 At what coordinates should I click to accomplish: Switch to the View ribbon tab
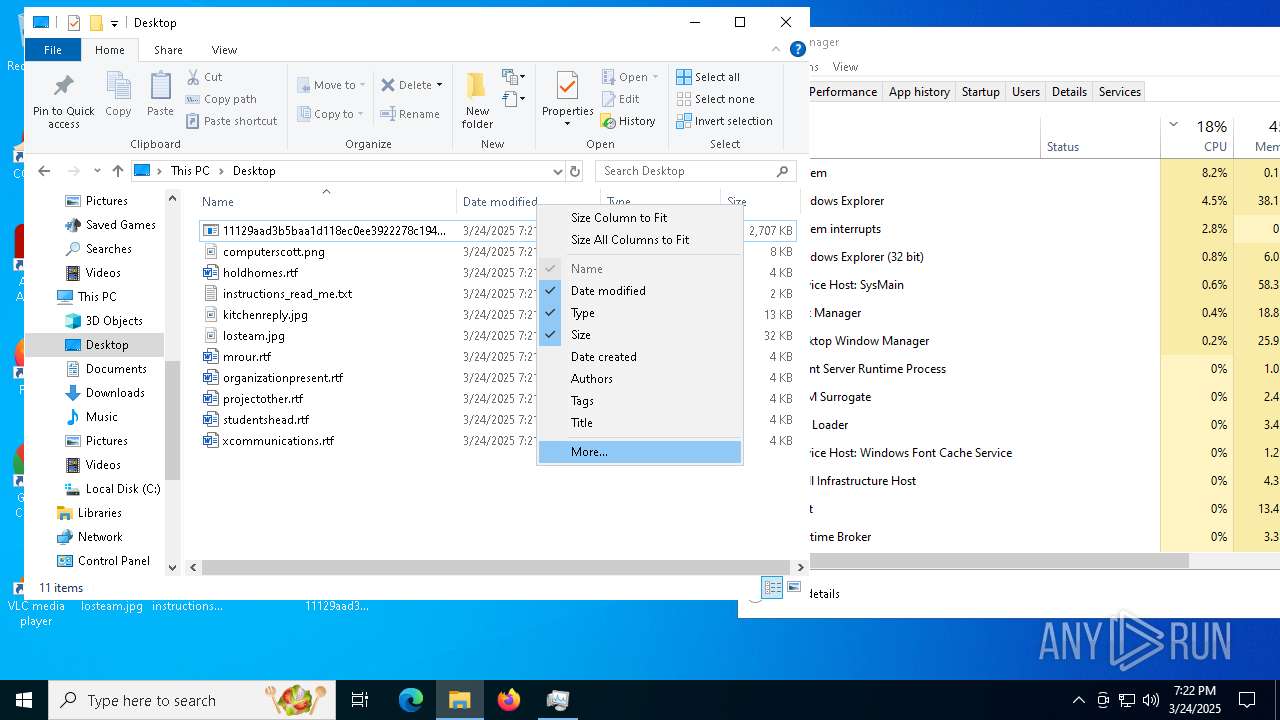224,50
